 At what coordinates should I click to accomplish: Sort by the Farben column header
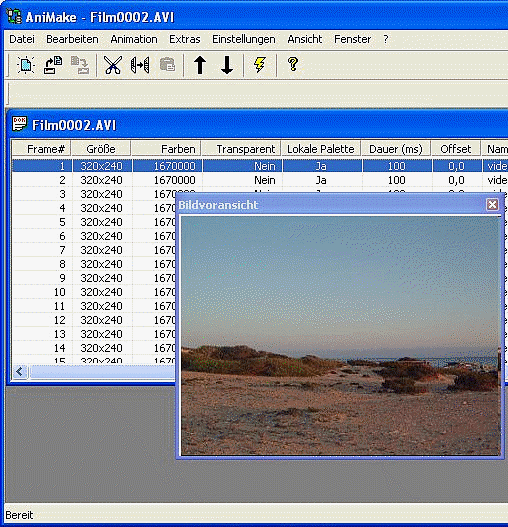(166, 149)
